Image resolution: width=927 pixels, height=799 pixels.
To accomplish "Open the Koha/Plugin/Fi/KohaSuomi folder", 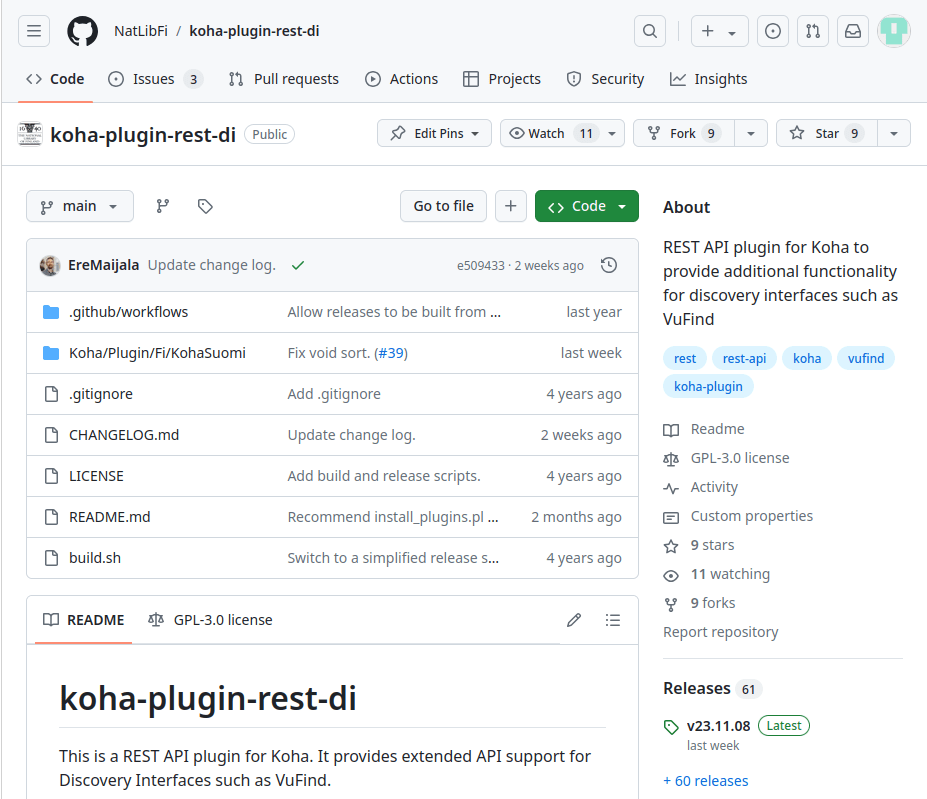I will click(157, 353).
